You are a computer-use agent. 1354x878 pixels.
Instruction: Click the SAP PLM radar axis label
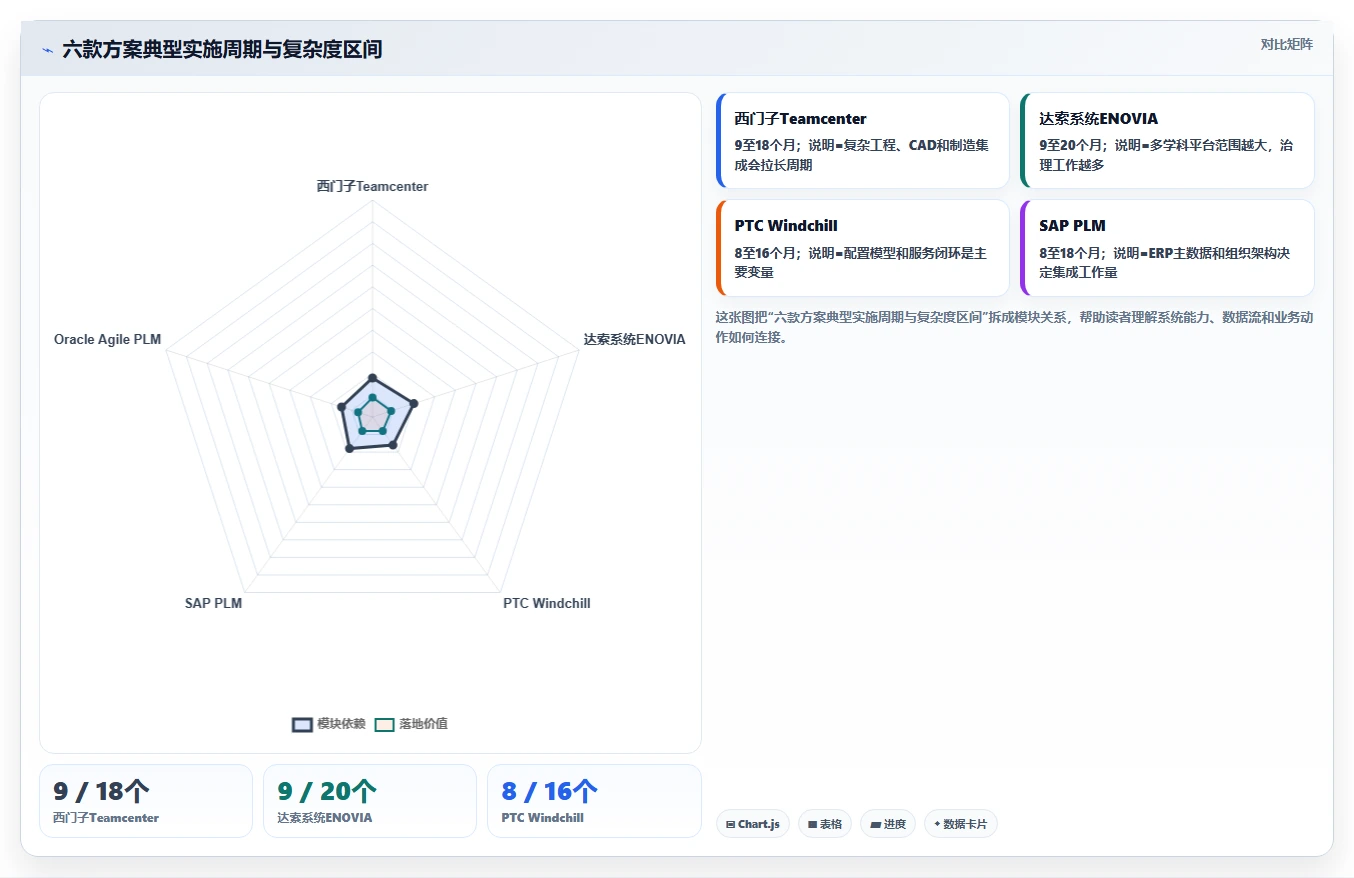pyautogui.click(x=213, y=603)
